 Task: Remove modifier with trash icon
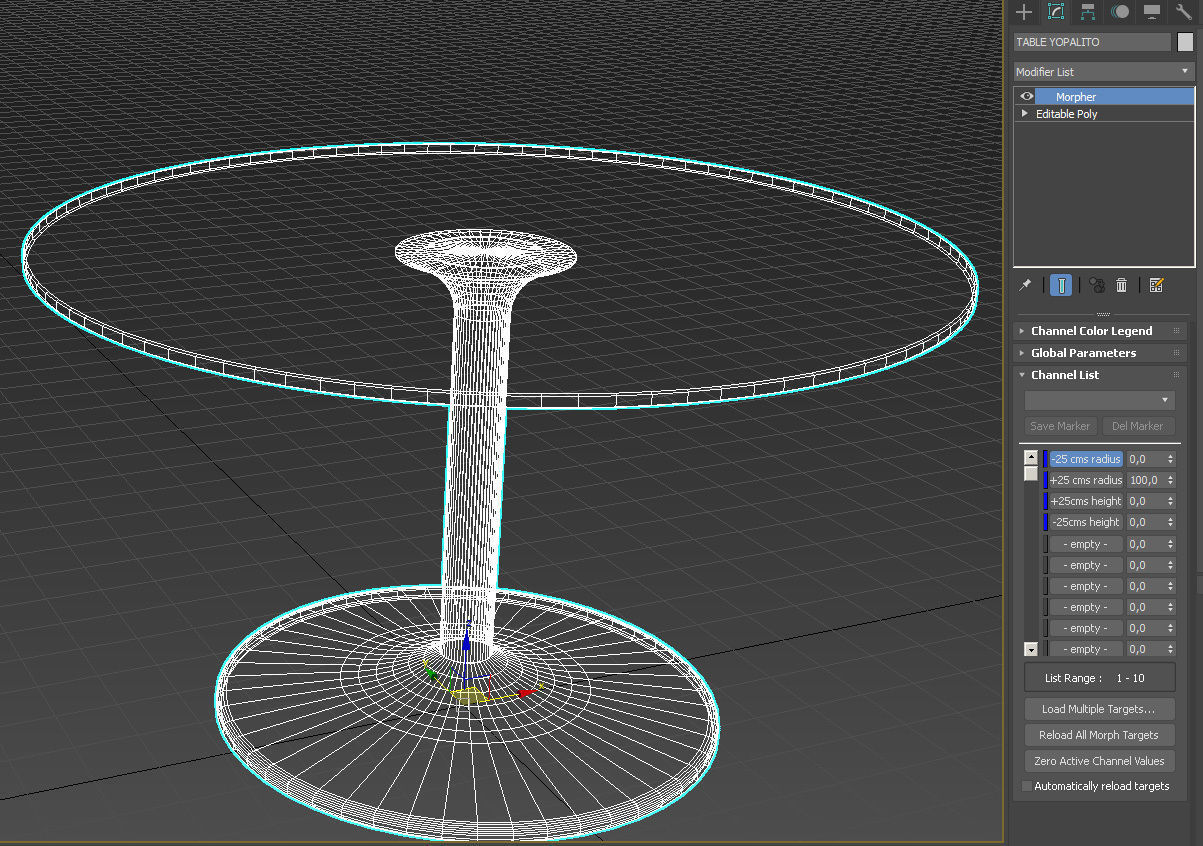coord(1121,285)
